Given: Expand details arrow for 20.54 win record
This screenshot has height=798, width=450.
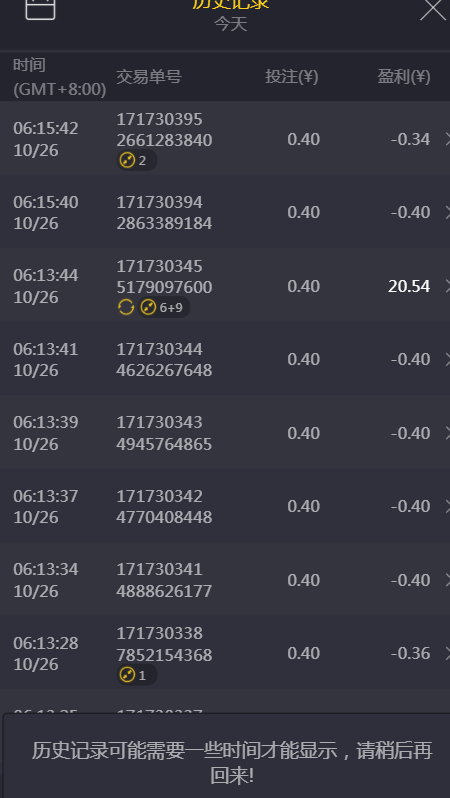Looking at the screenshot, I should (447, 286).
